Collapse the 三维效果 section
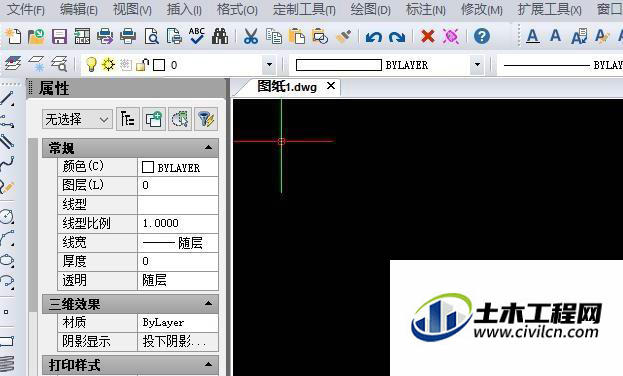The image size is (623, 376). [x=208, y=304]
